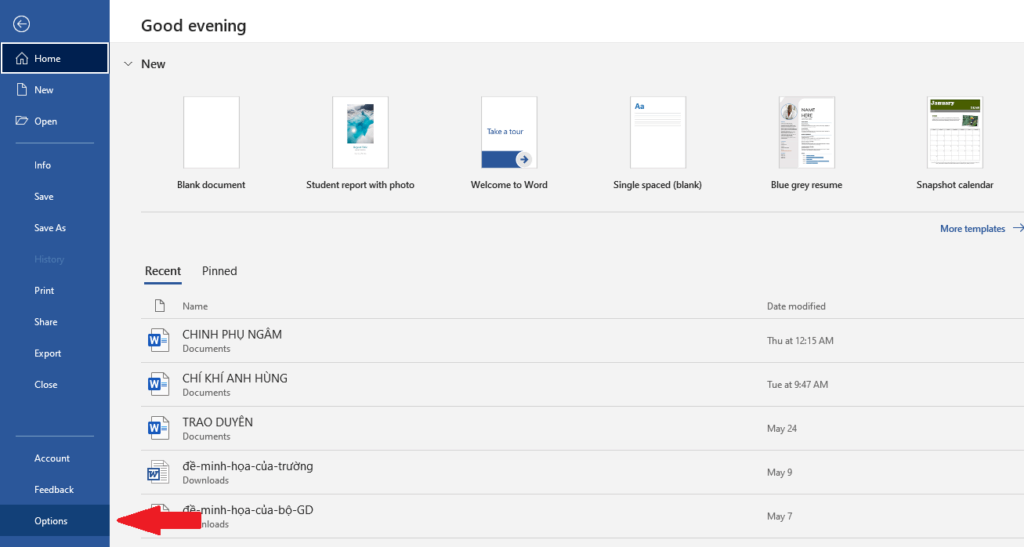Click the May 24 date entry
The width and height of the screenshot is (1024, 547).
pos(782,428)
